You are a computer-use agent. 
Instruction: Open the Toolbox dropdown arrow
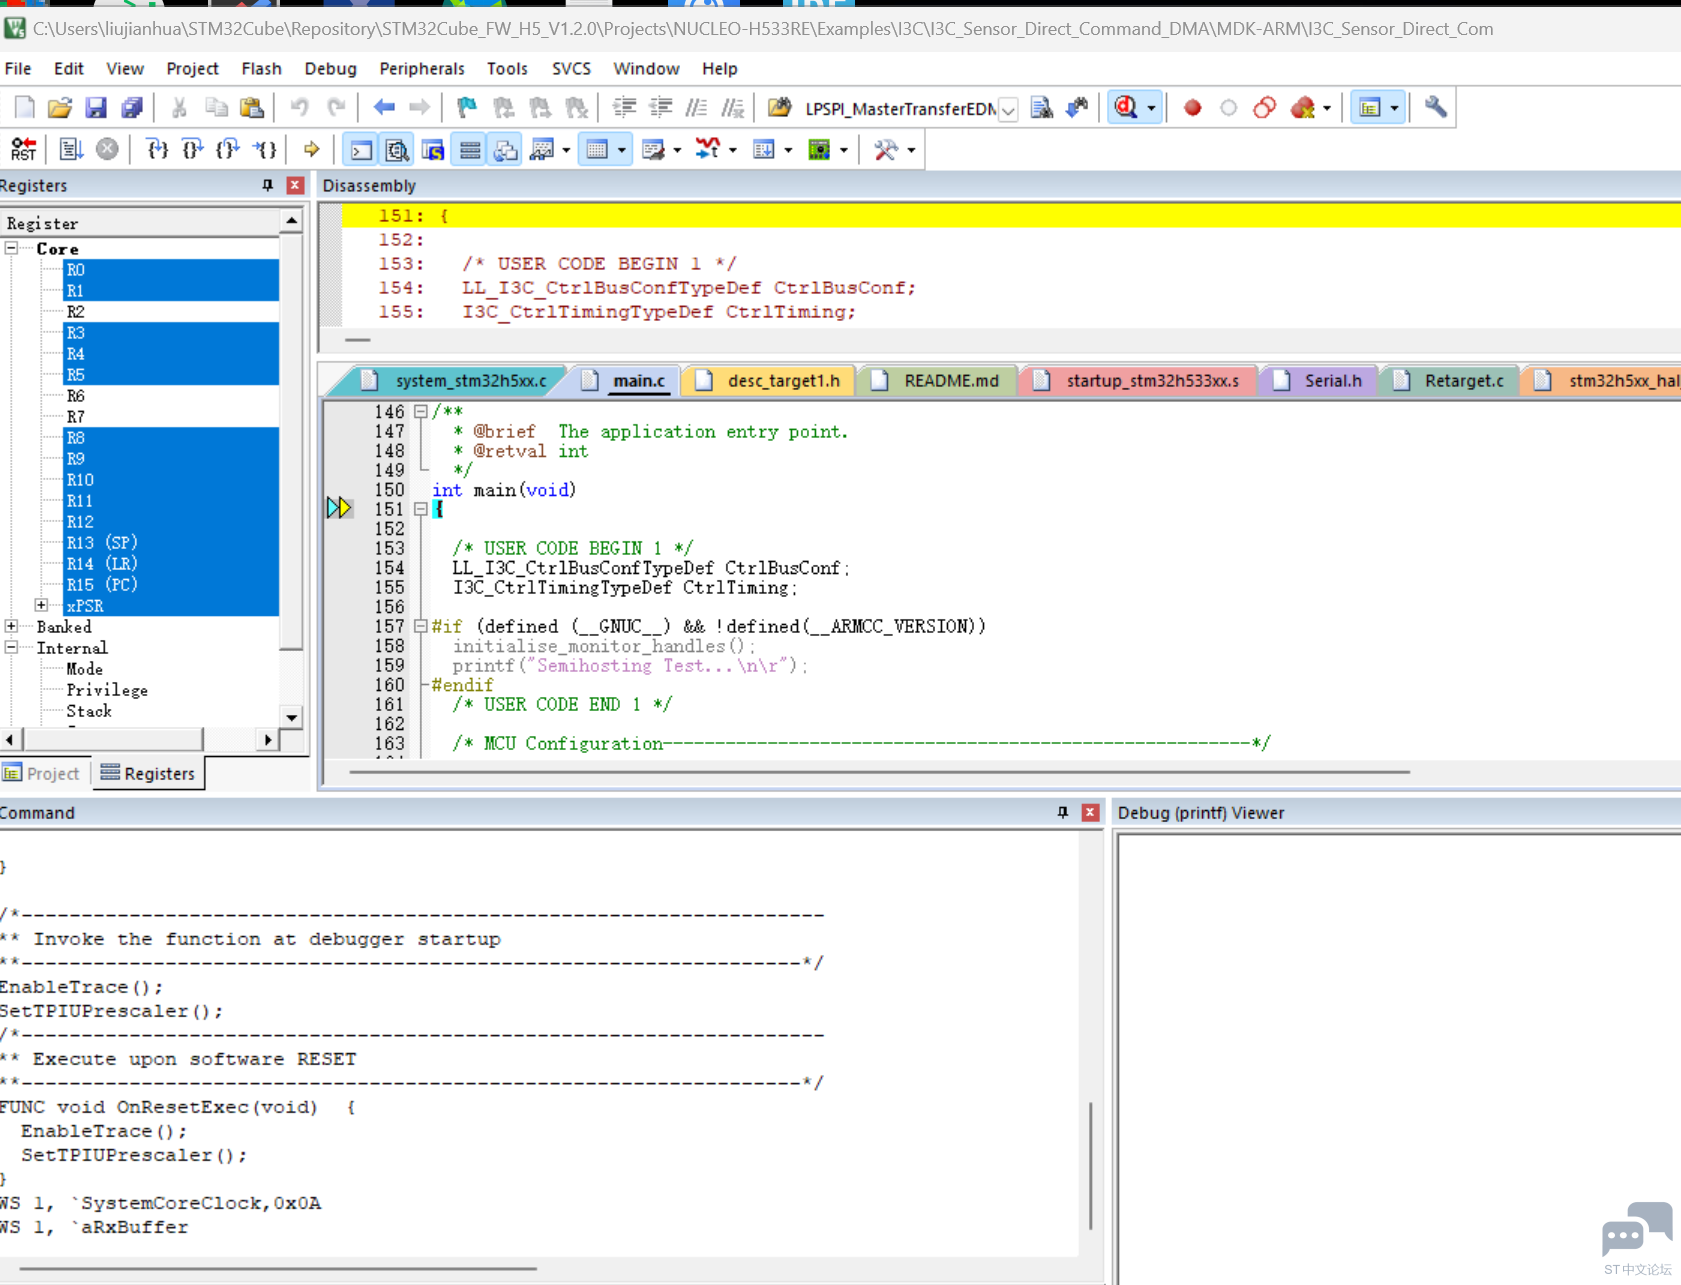click(x=911, y=150)
